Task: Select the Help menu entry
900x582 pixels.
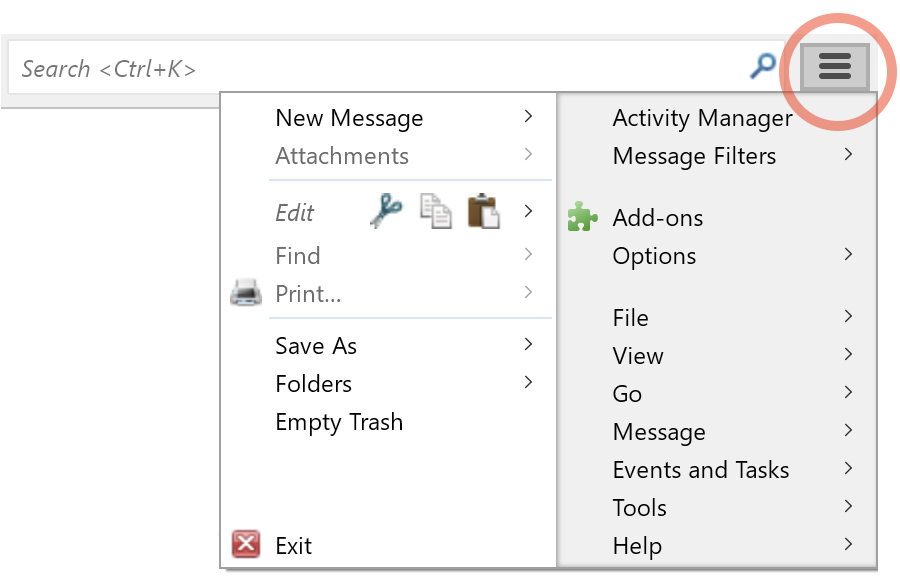Action: (x=637, y=545)
